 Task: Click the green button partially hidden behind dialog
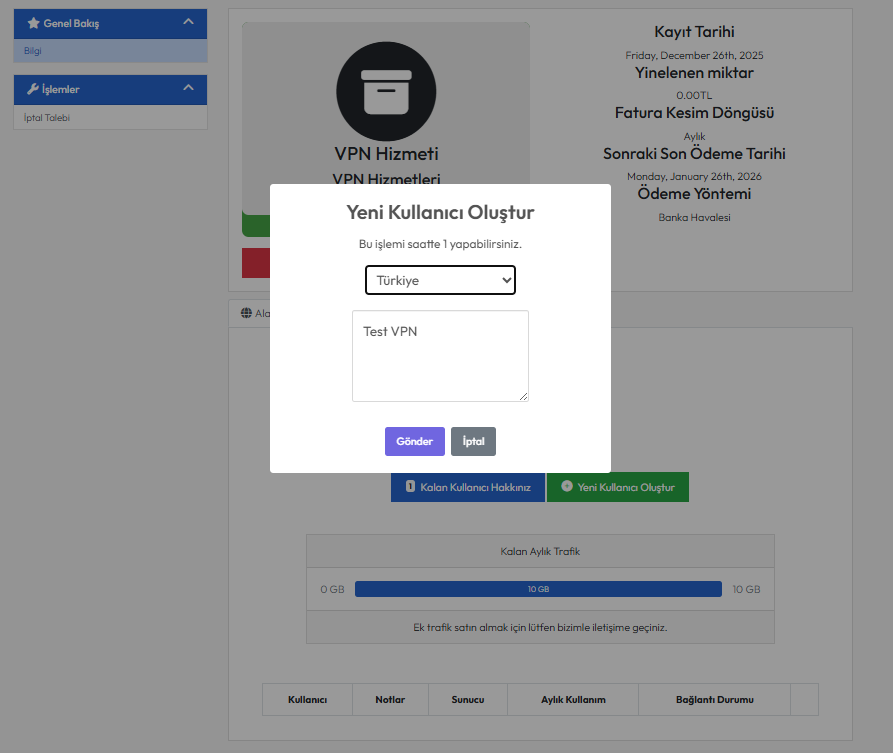tap(255, 225)
